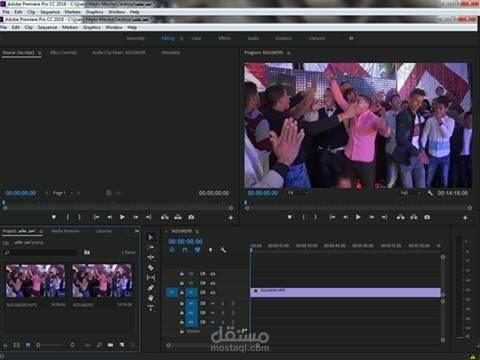
Task: Click Mark In in Program monitor
Action: click(x=303, y=217)
